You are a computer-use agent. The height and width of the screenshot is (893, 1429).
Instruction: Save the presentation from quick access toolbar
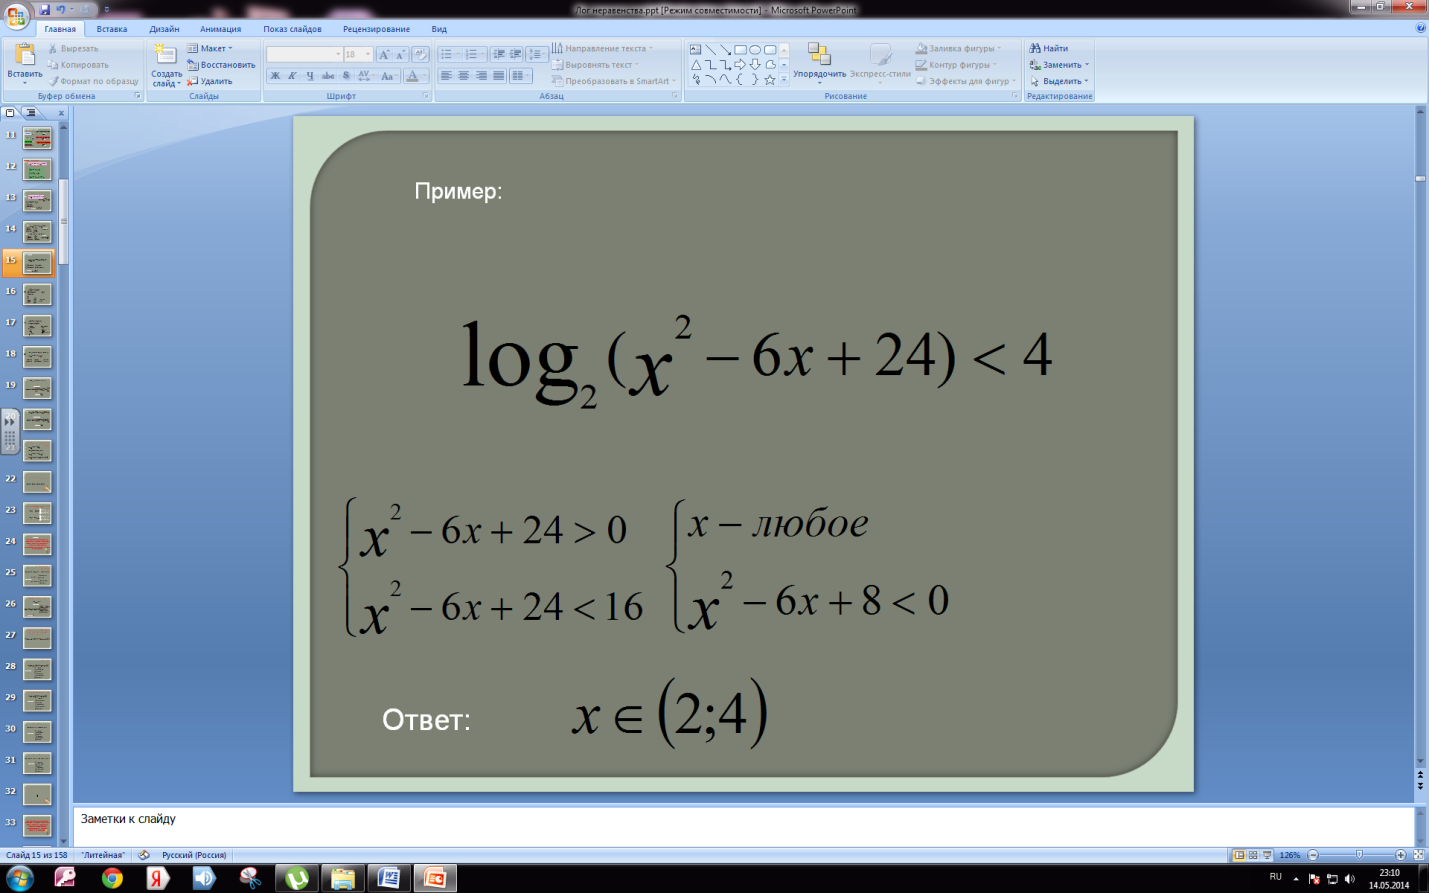coord(45,9)
